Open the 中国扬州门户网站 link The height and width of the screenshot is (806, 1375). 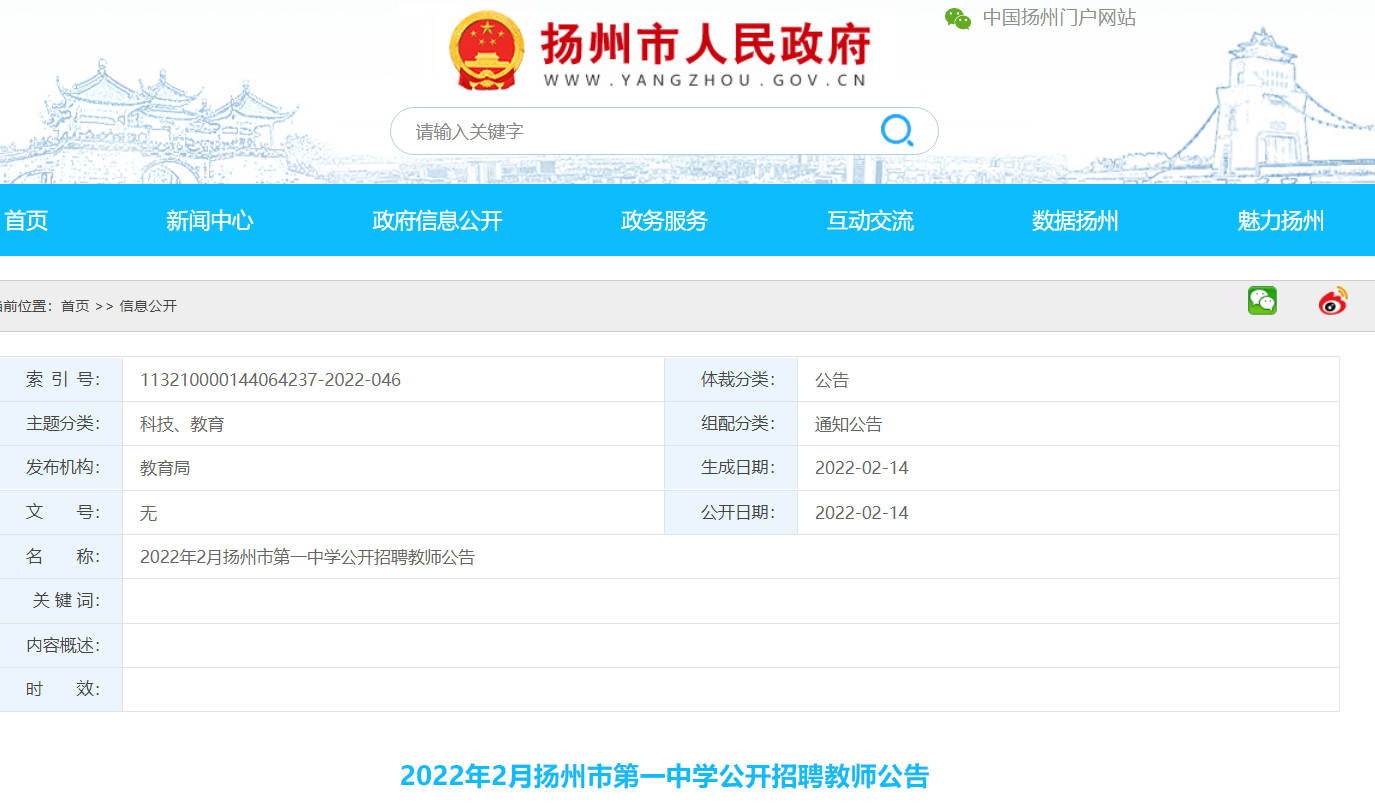tap(1059, 18)
